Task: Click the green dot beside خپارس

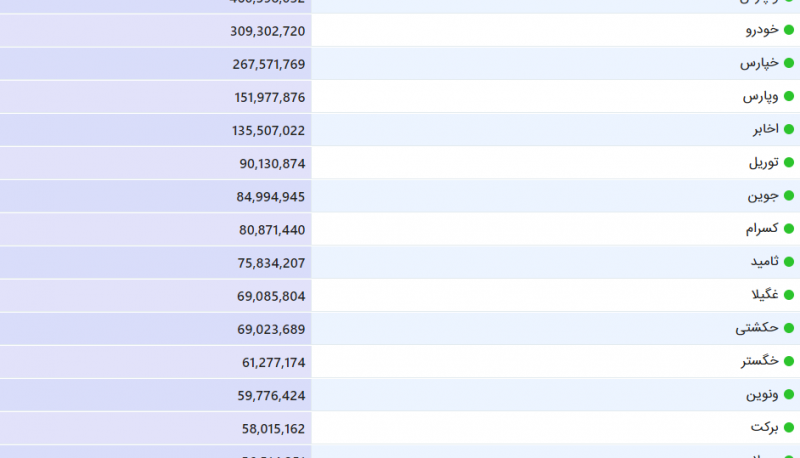Action: point(789,63)
